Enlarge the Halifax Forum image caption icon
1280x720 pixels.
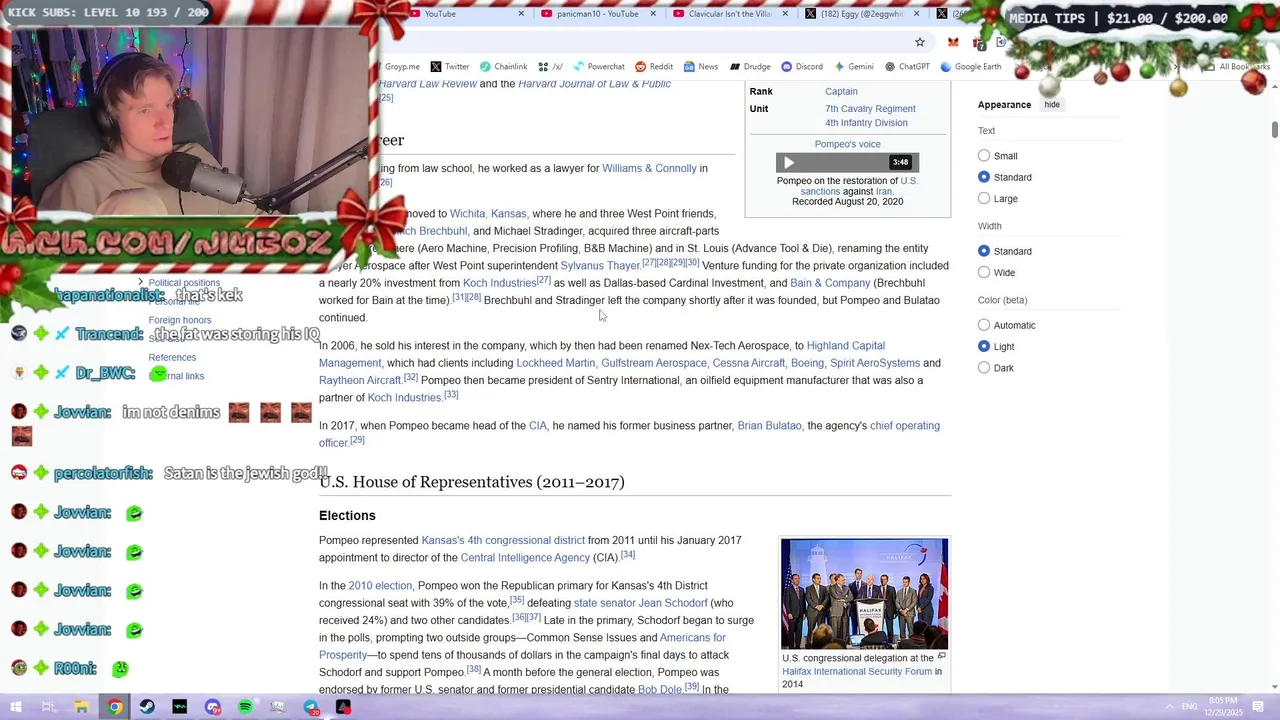[x=941, y=657]
